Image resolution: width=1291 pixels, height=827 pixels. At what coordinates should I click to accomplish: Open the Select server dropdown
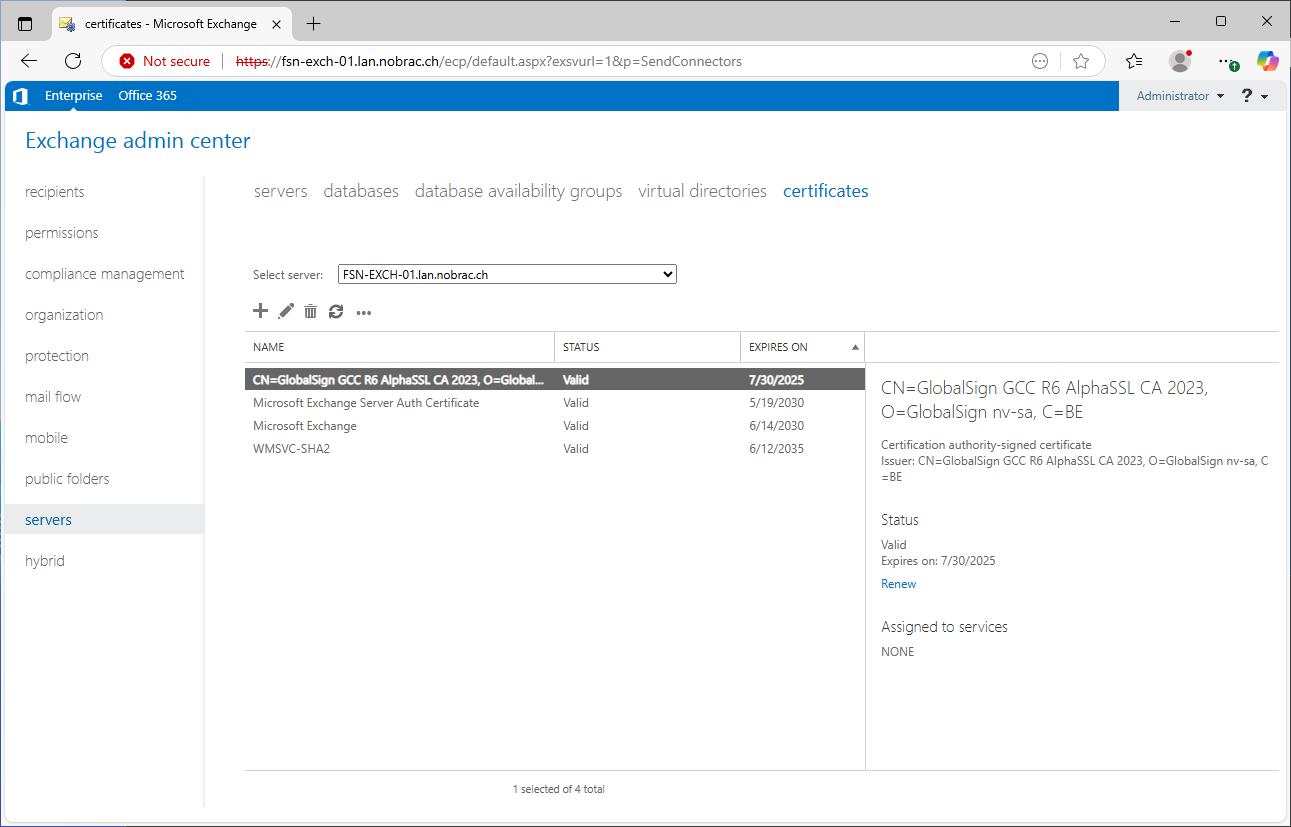507,274
